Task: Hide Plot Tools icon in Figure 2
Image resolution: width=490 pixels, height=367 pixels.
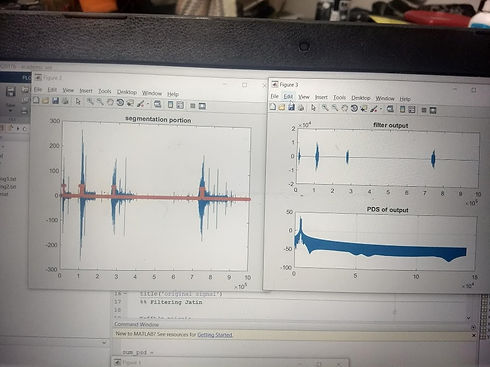Action: pyautogui.click(x=192, y=106)
